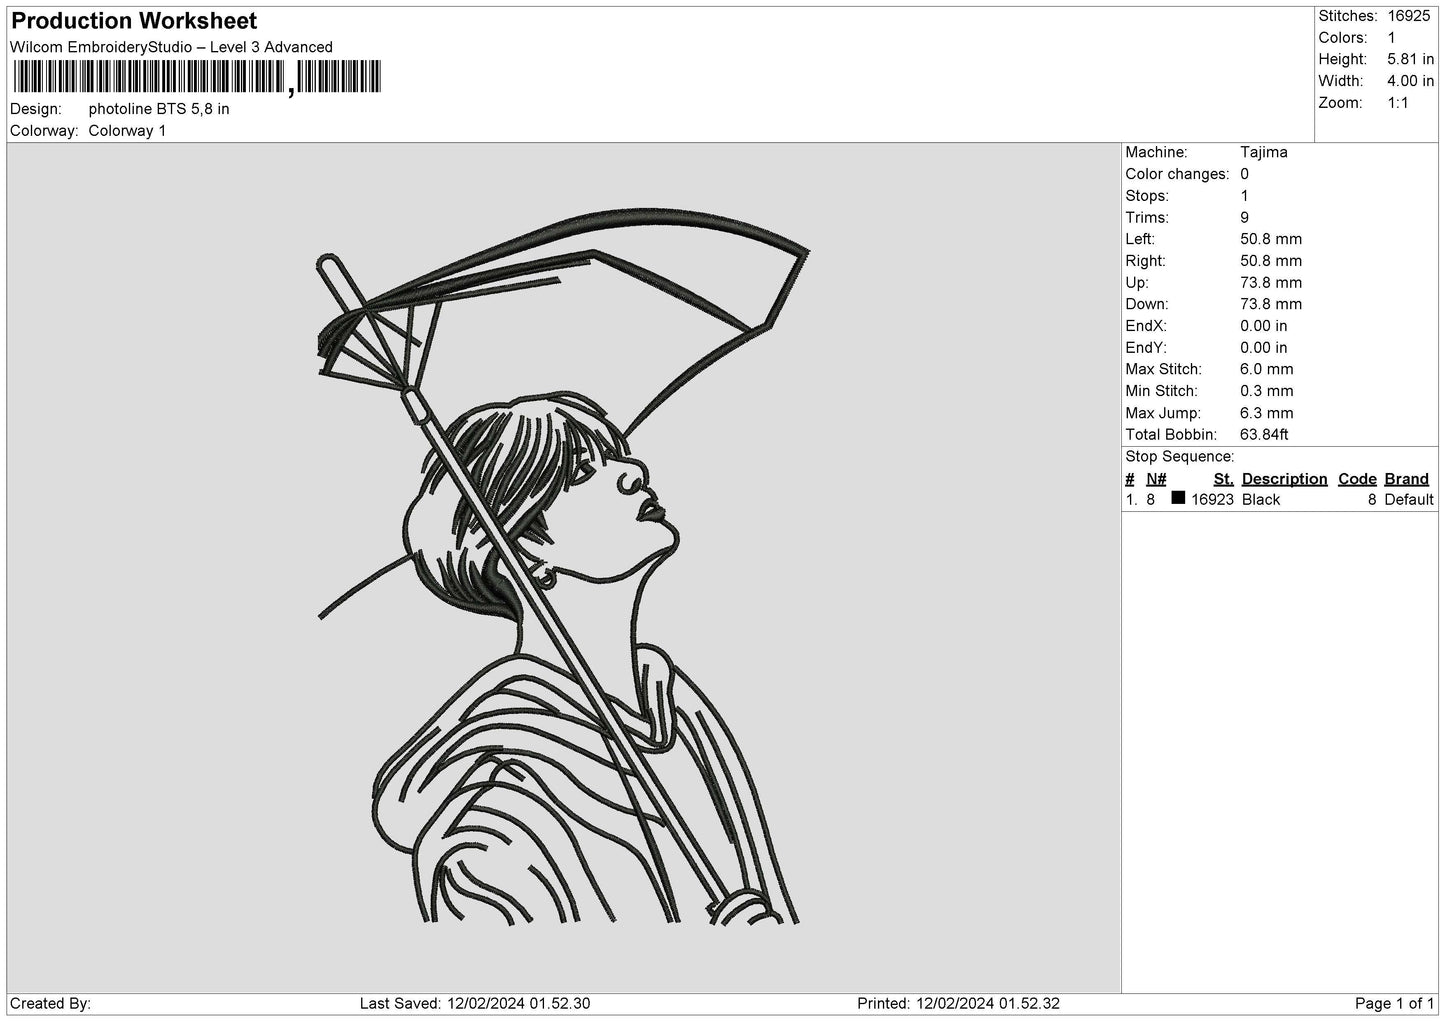Screen dimensions: 1445x1021
Task: Select the design name photoline BTS 5,8 in
Action: [159, 109]
